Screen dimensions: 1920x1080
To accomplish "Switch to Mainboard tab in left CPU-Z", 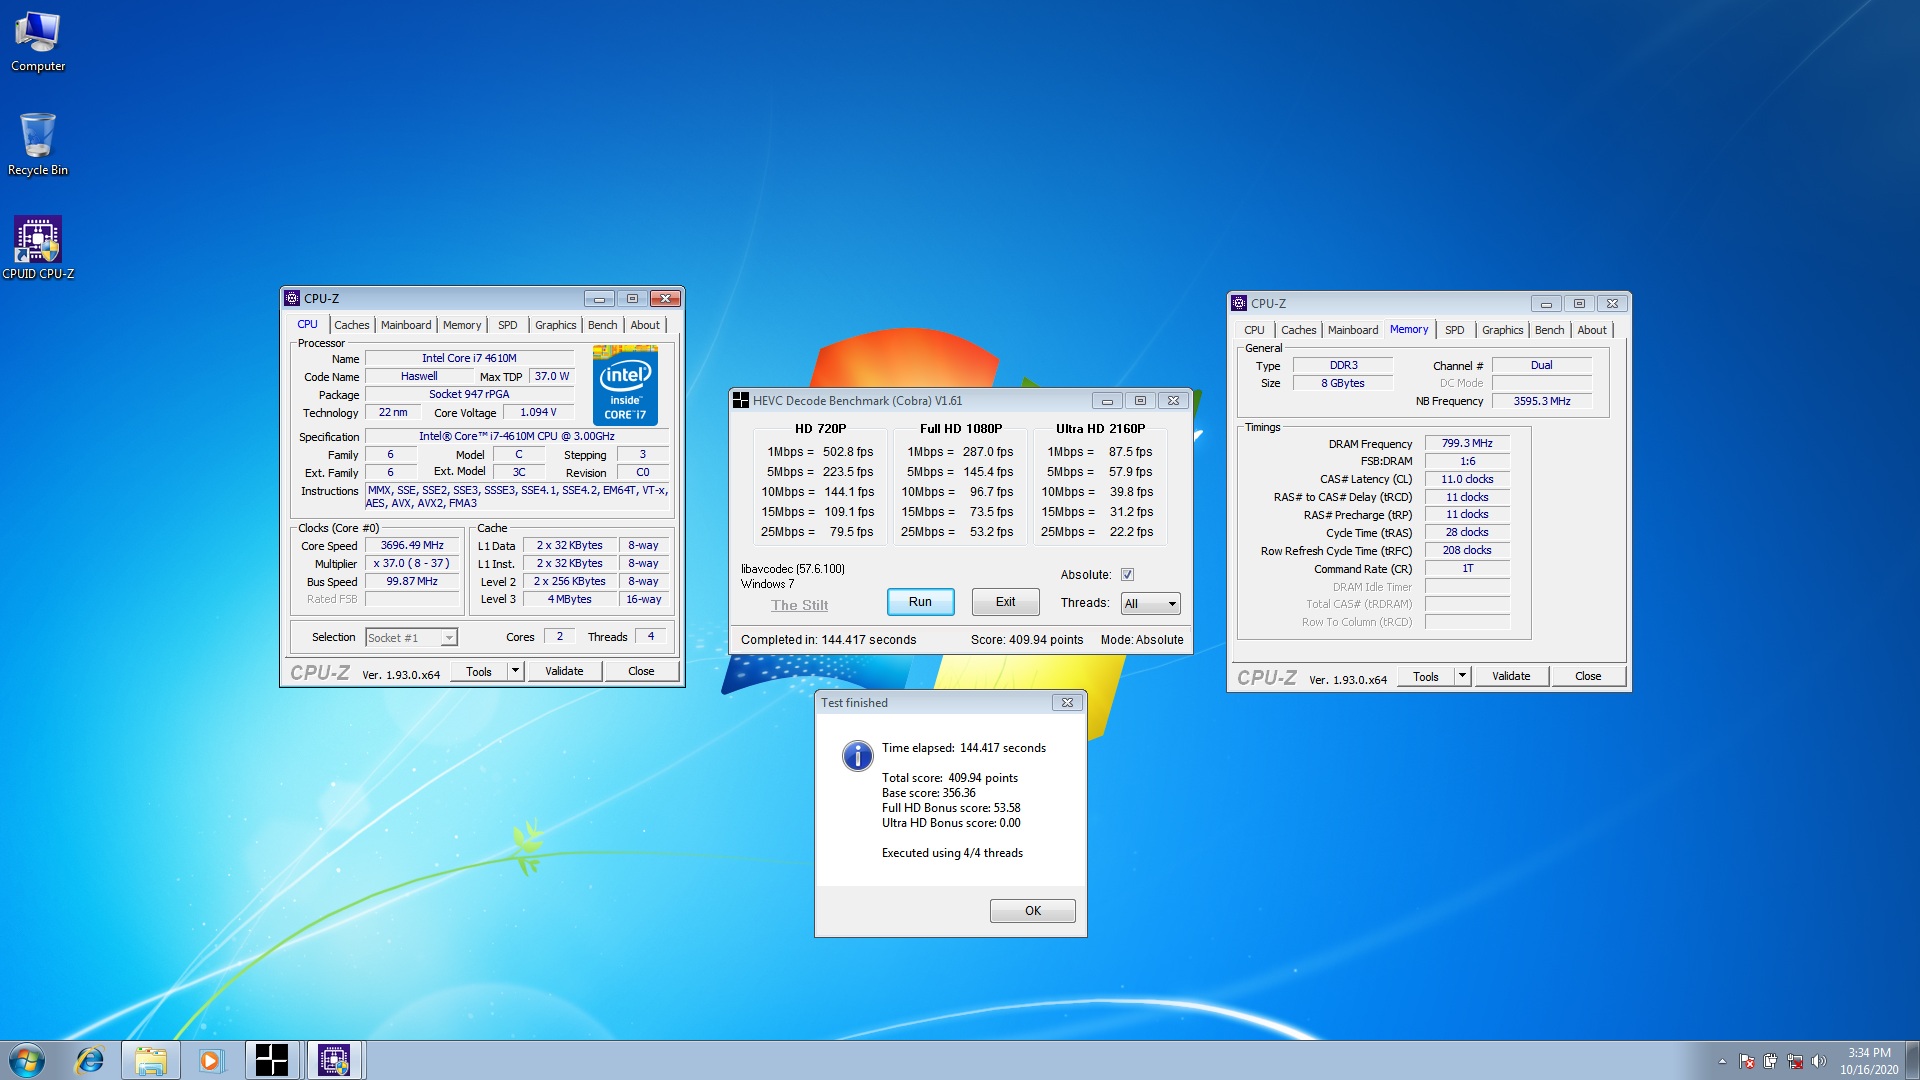I will (x=406, y=325).
